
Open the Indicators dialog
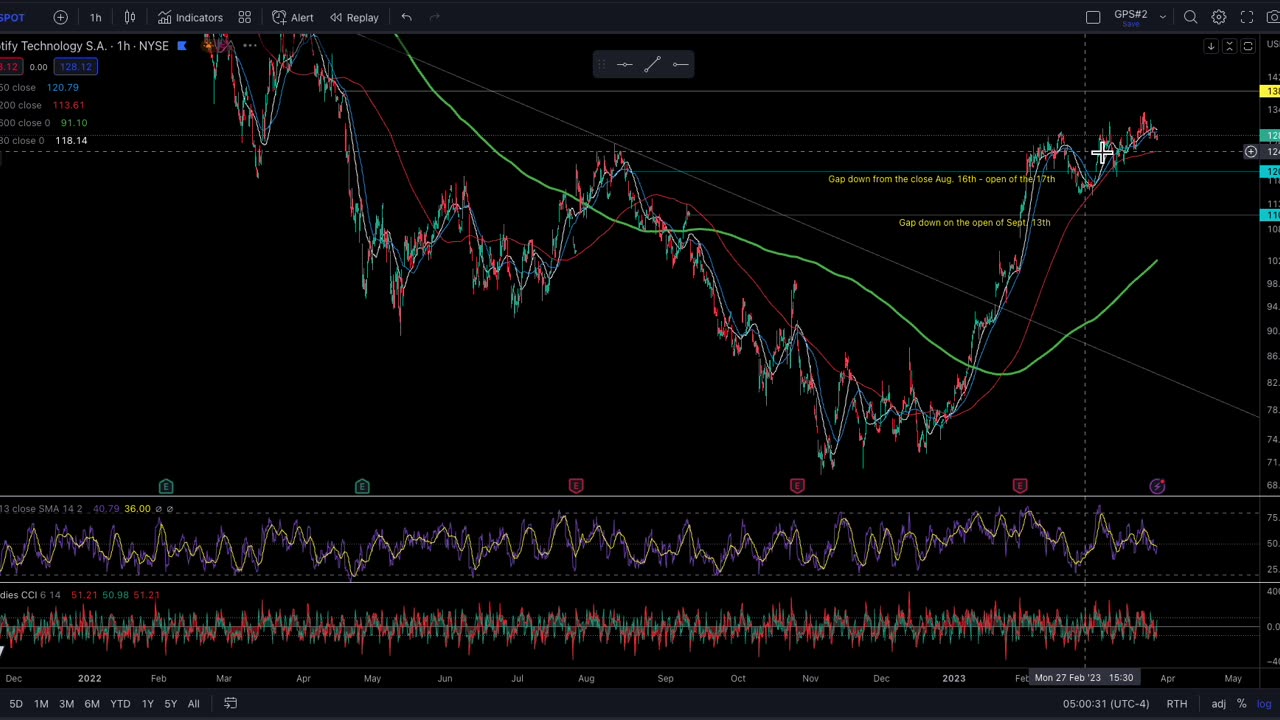(190, 17)
